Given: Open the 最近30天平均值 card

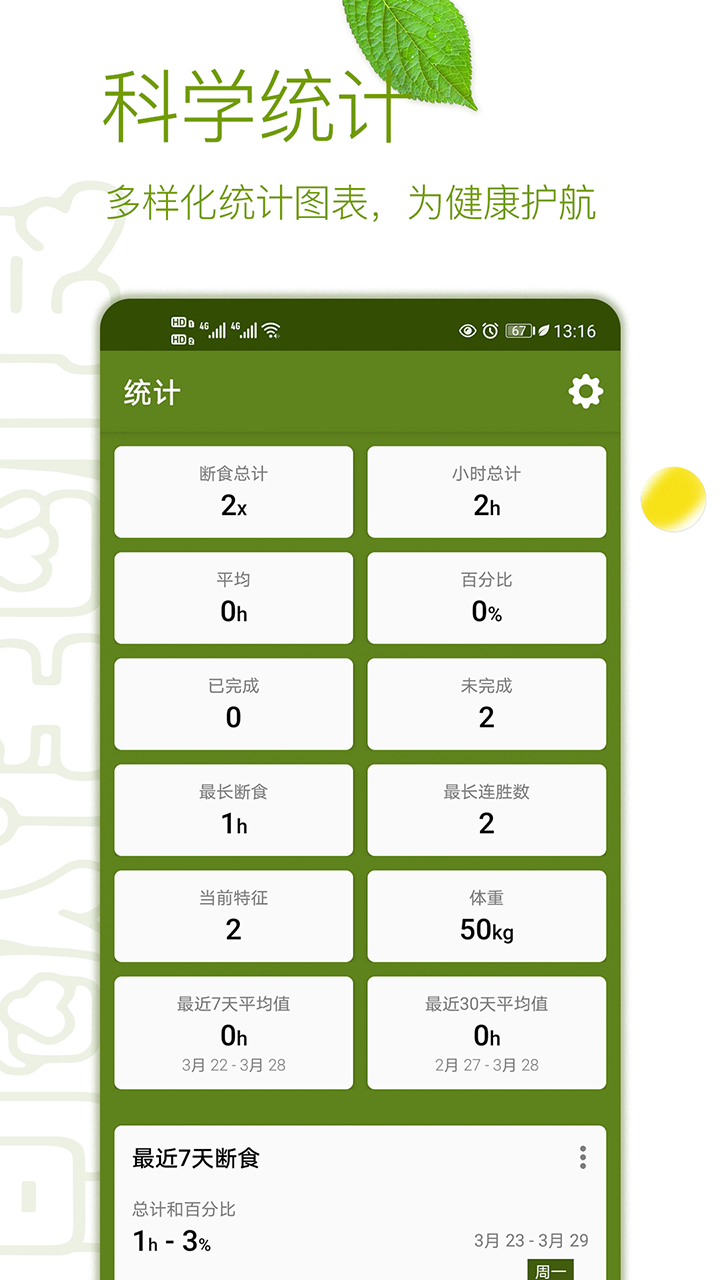Looking at the screenshot, I should [x=487, y=1032].
